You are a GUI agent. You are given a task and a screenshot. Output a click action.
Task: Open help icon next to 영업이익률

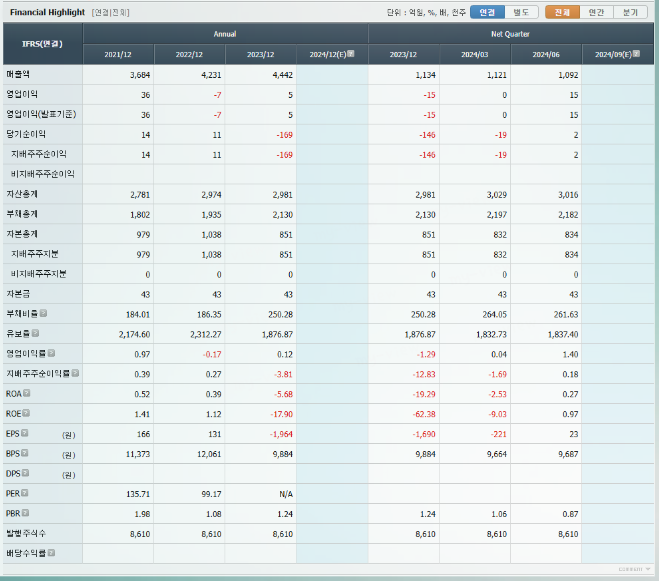coord(51,353)
